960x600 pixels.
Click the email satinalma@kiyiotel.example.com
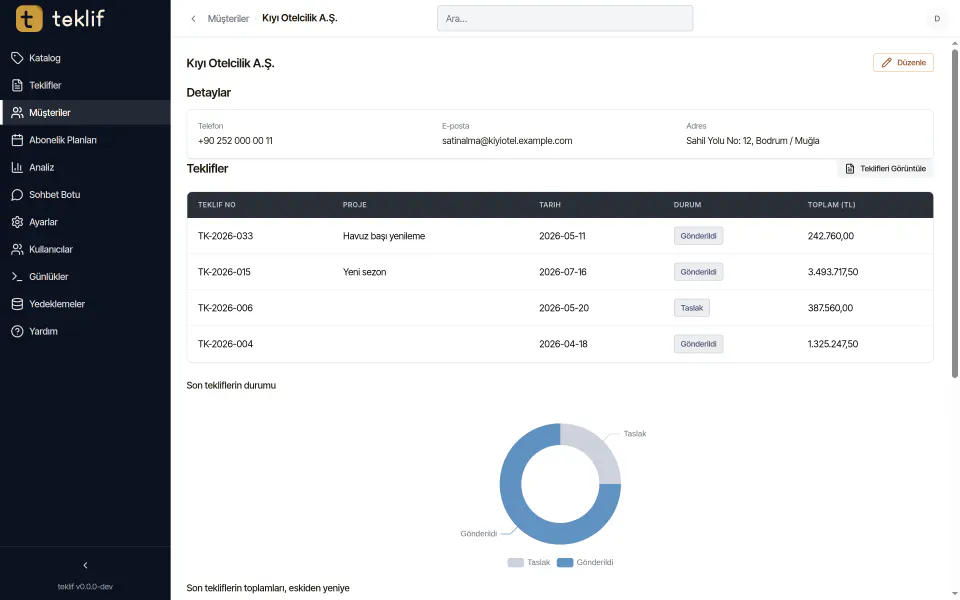click(x=507, y=141)
